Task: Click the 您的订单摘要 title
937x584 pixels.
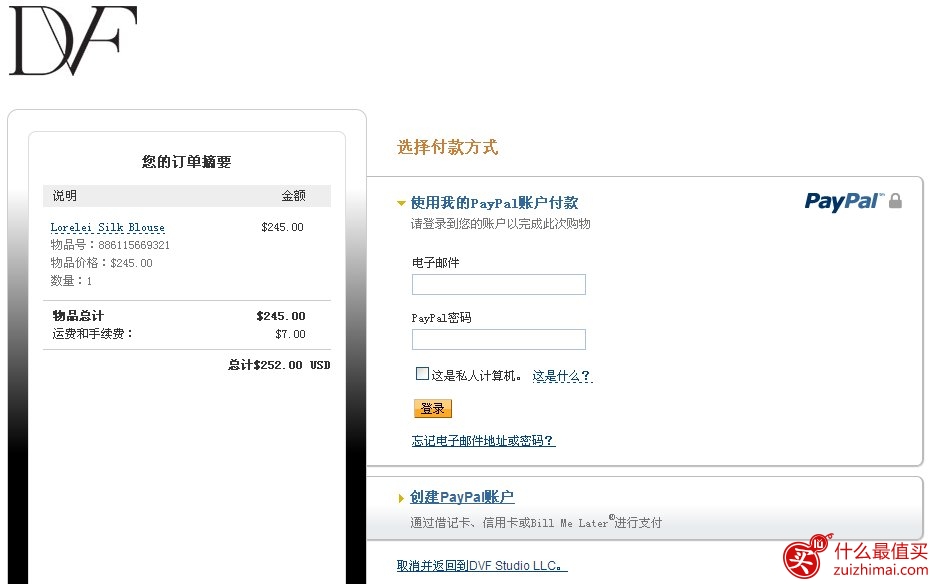Action: click(x=186, y=161)
